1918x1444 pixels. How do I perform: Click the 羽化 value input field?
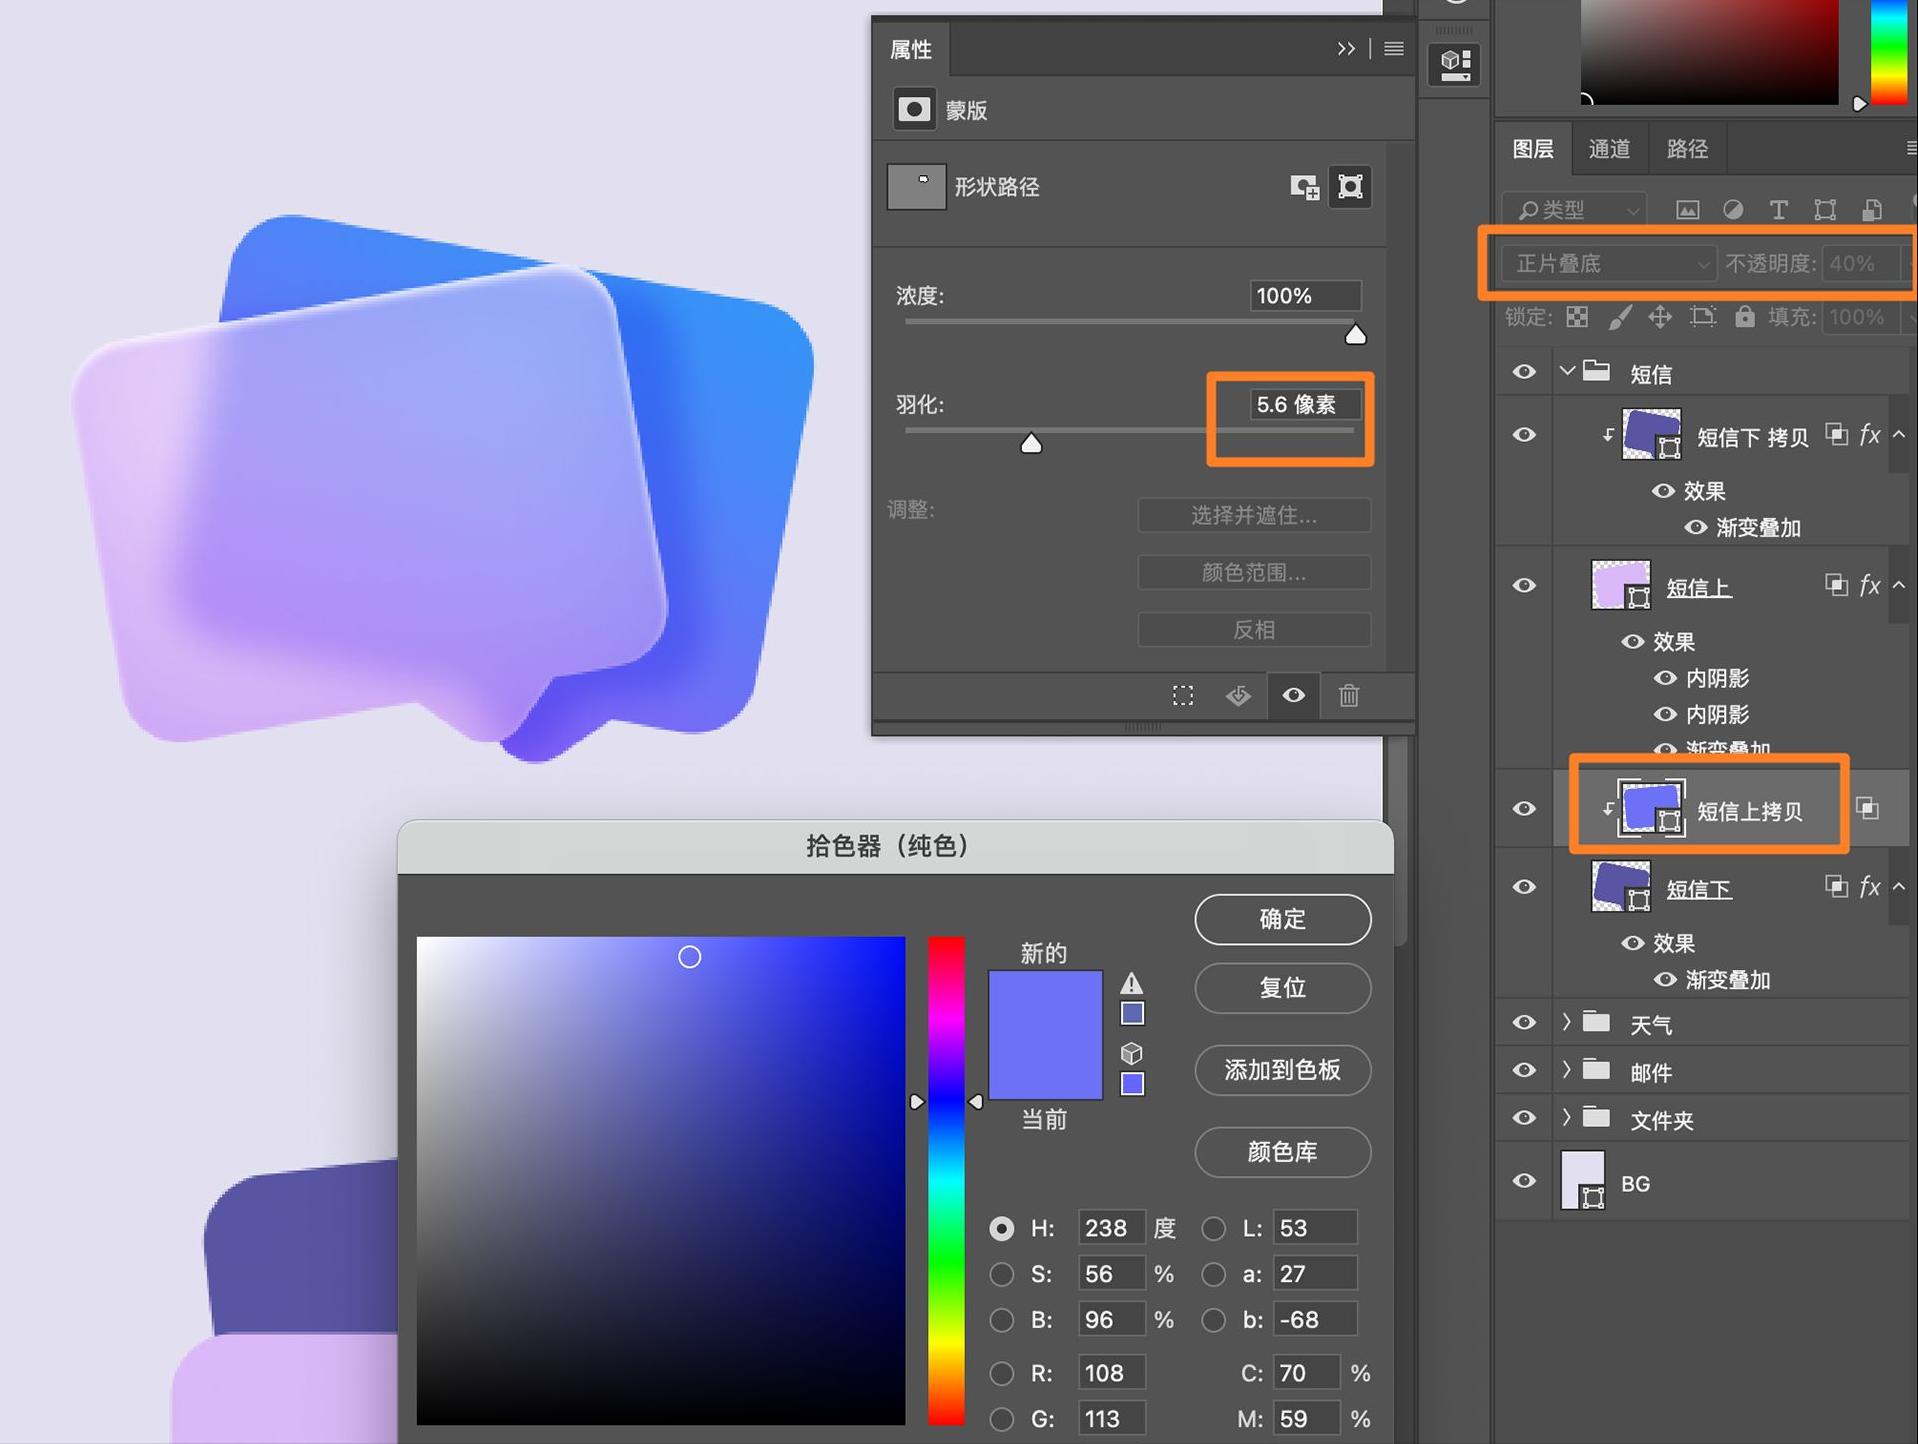click(1304, 404)
